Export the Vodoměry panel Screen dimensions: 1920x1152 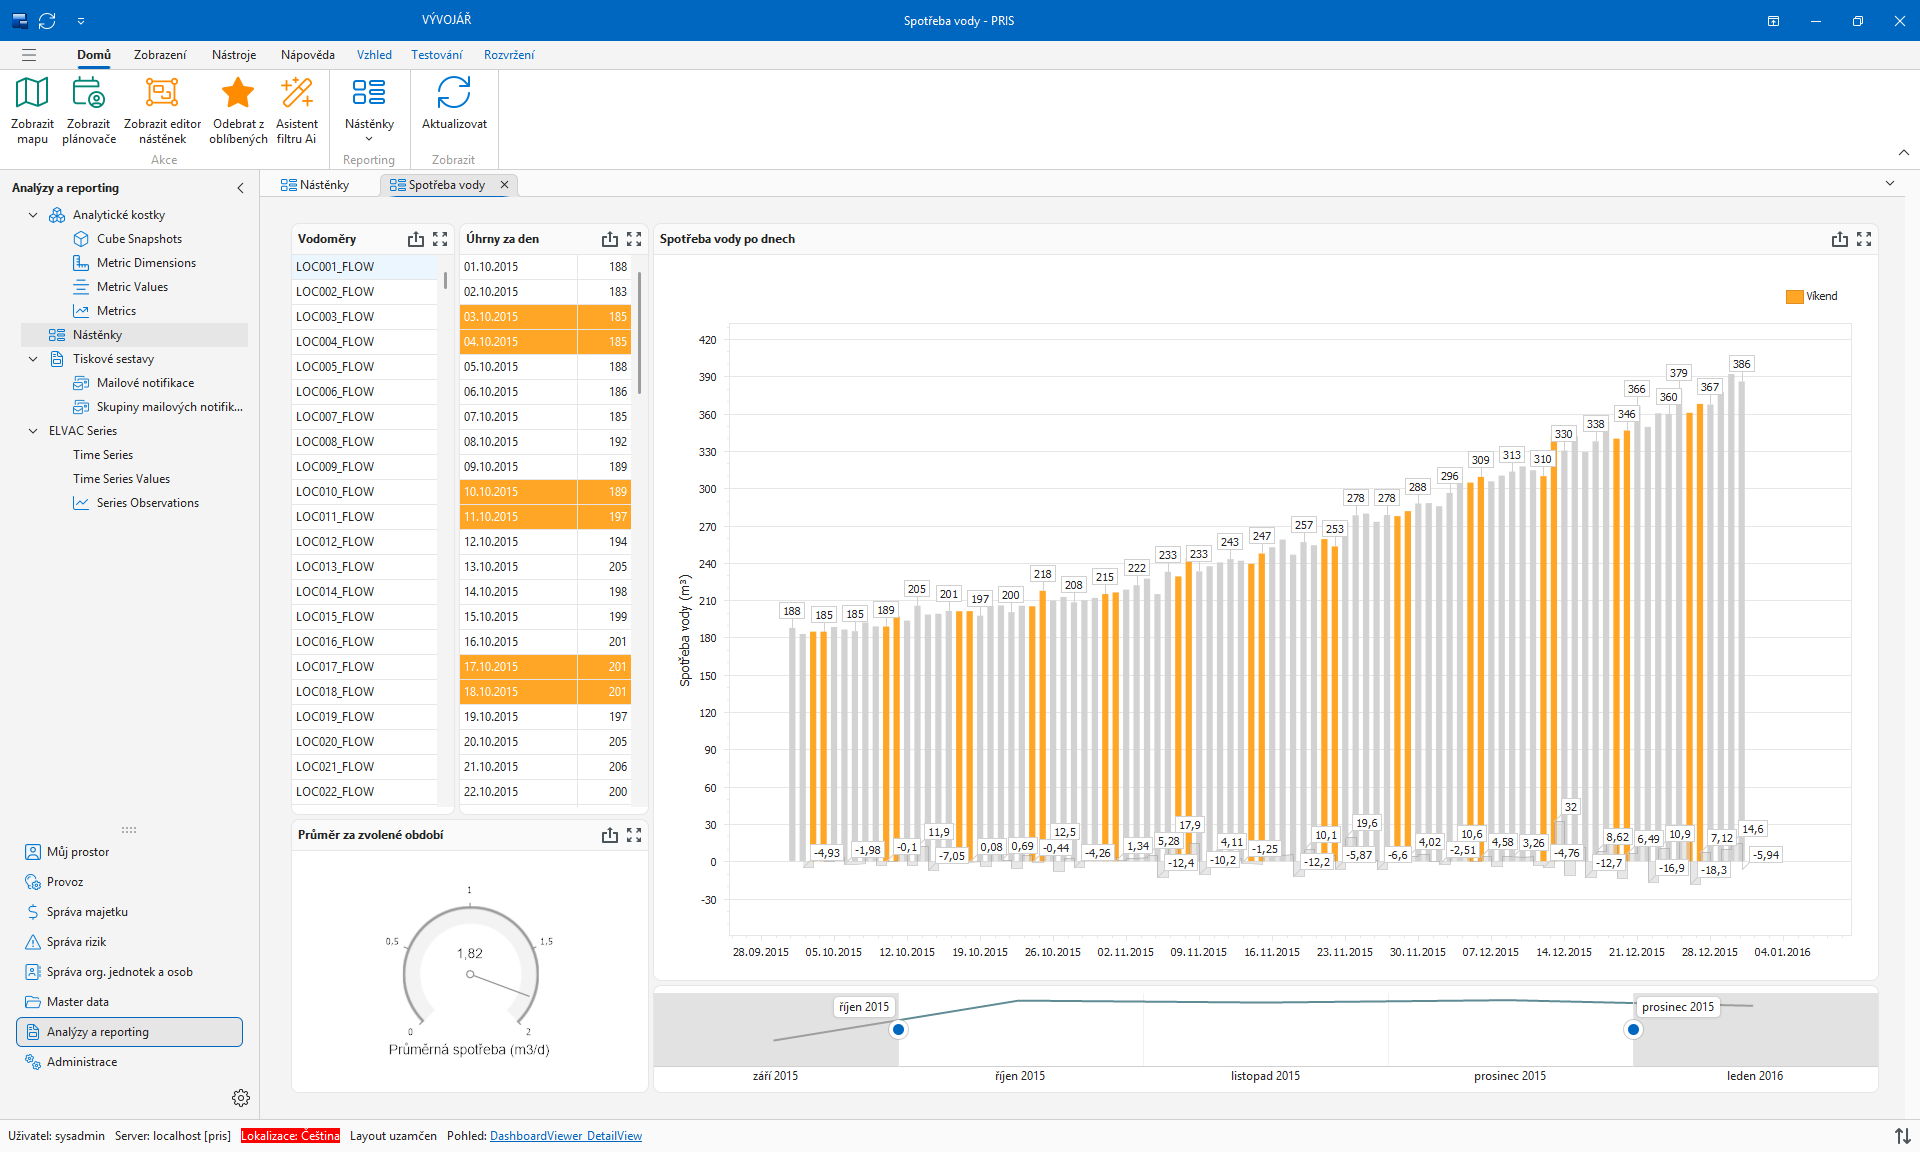pos(416,239)
